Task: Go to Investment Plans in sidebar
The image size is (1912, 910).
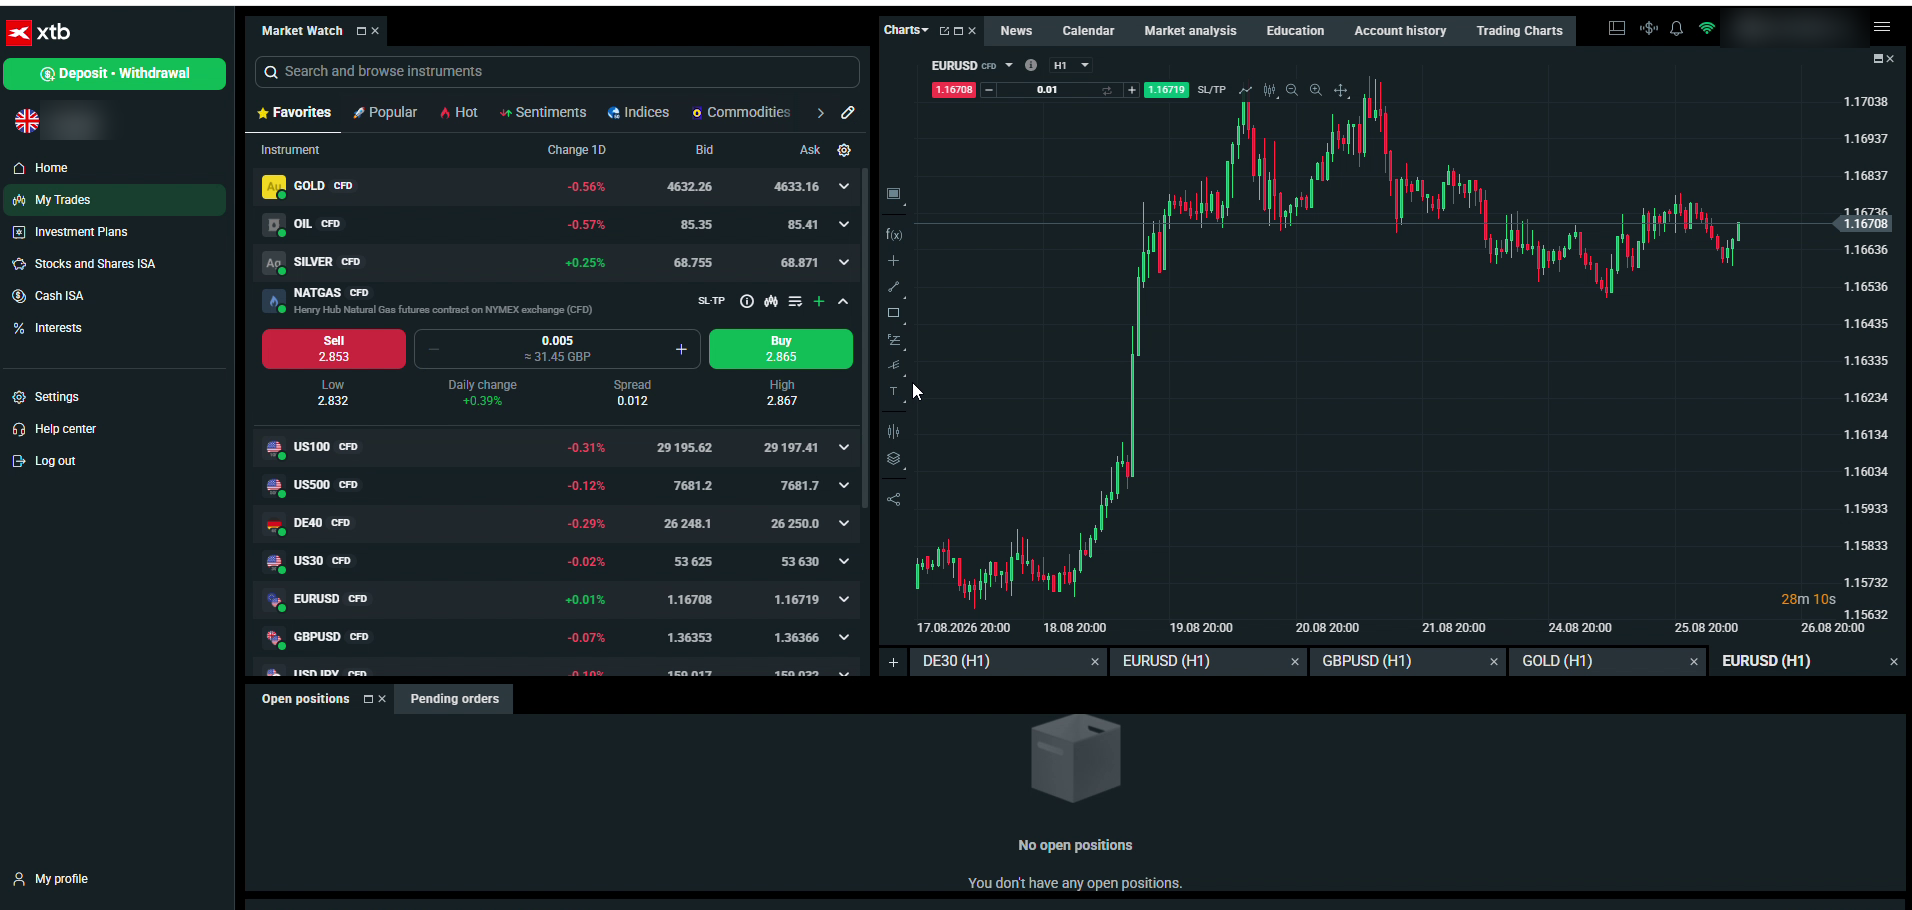Action: point(81,232)
